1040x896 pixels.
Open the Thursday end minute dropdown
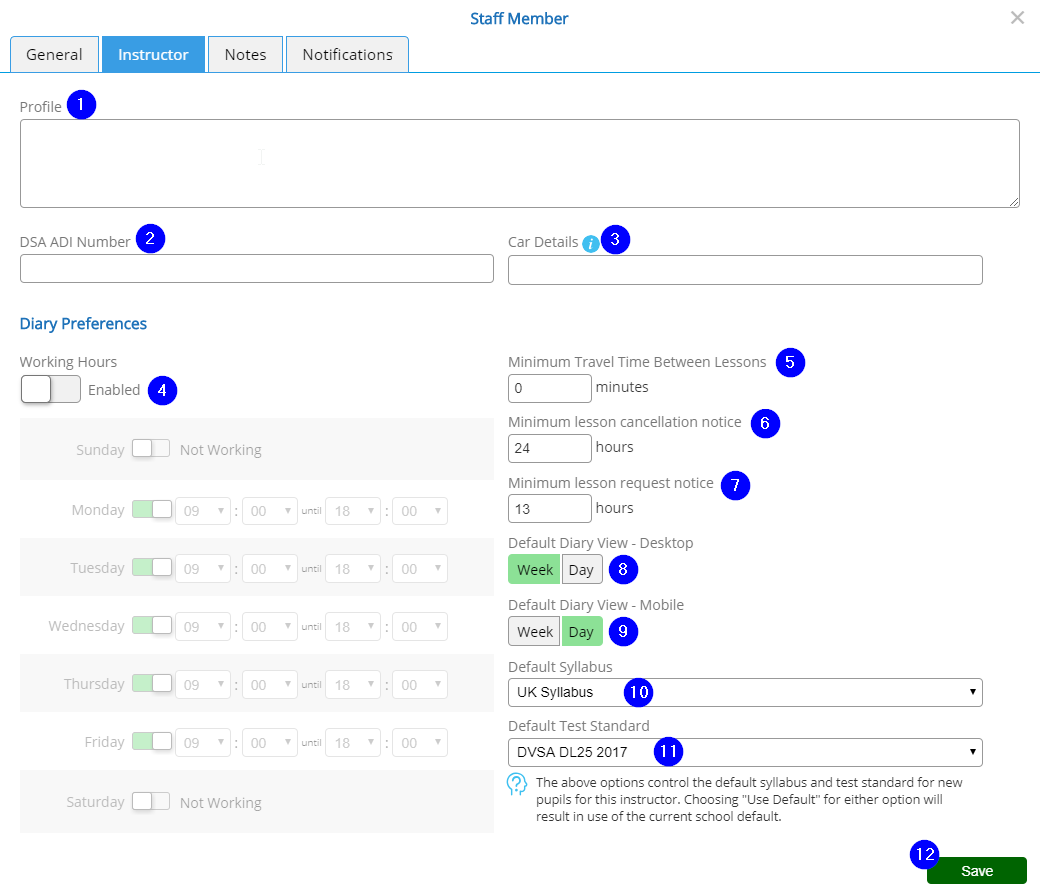point(420,684)
